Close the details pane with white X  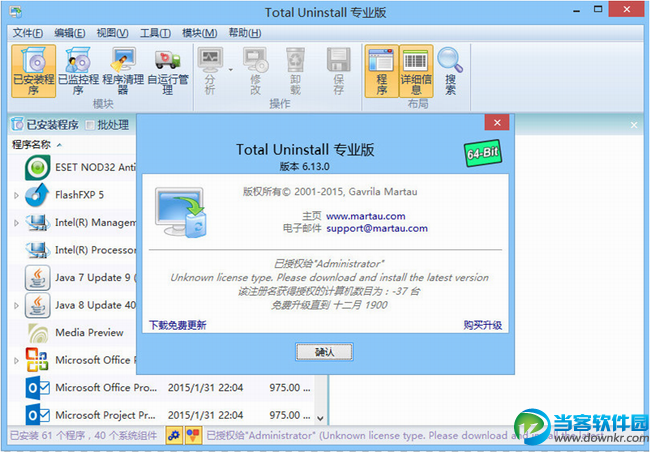[634, 125]
